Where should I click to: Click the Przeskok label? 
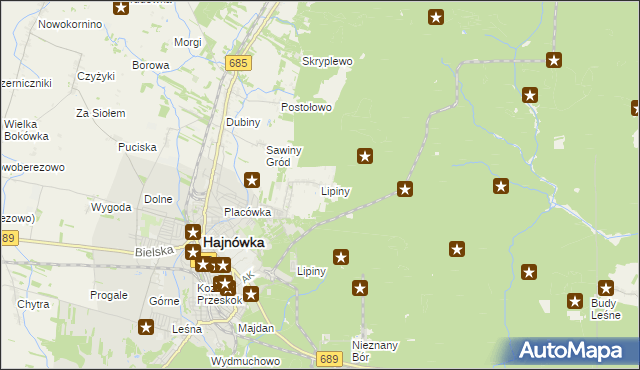(220, 300)
